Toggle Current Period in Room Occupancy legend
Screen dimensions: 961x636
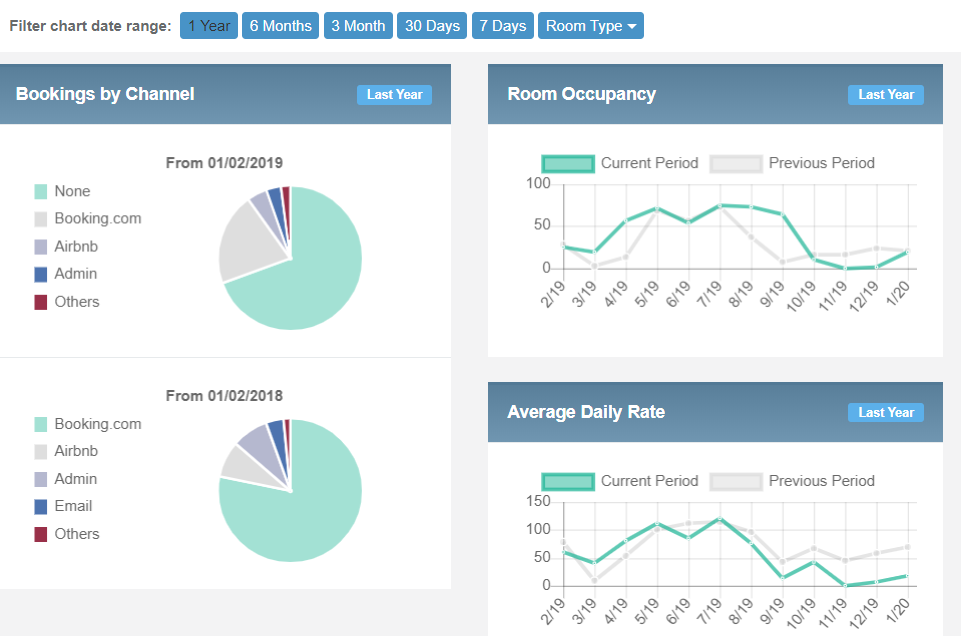620,164
